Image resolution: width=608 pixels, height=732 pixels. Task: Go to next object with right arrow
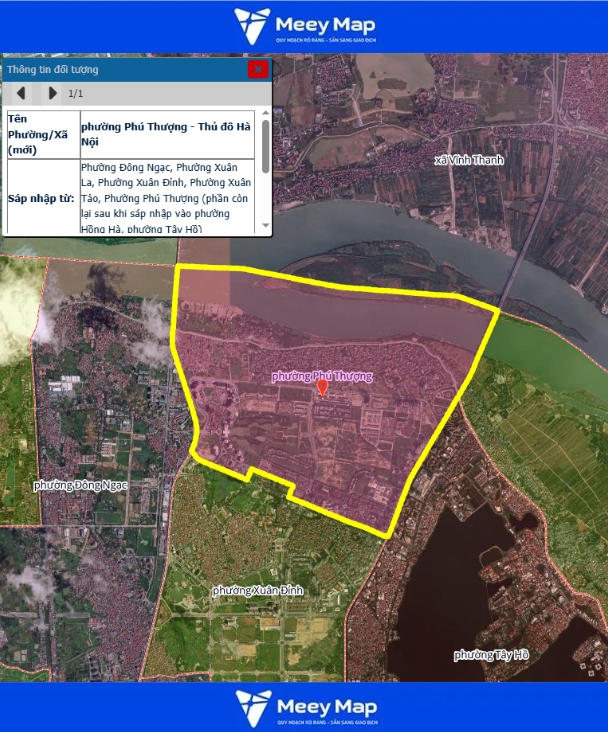52,93
